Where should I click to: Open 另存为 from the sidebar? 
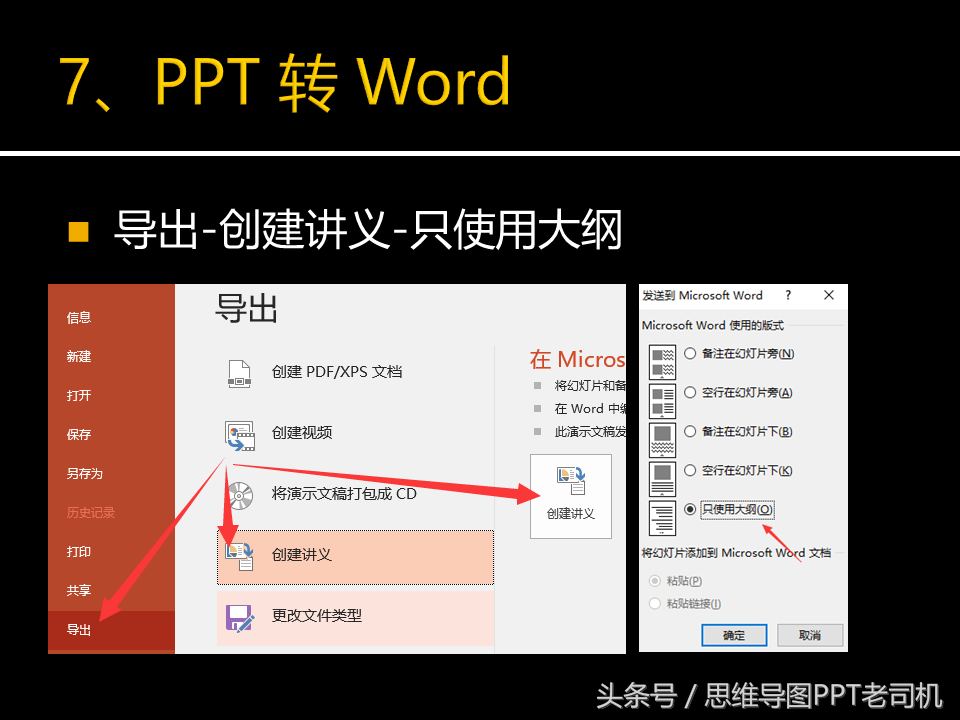coord(84,473)
